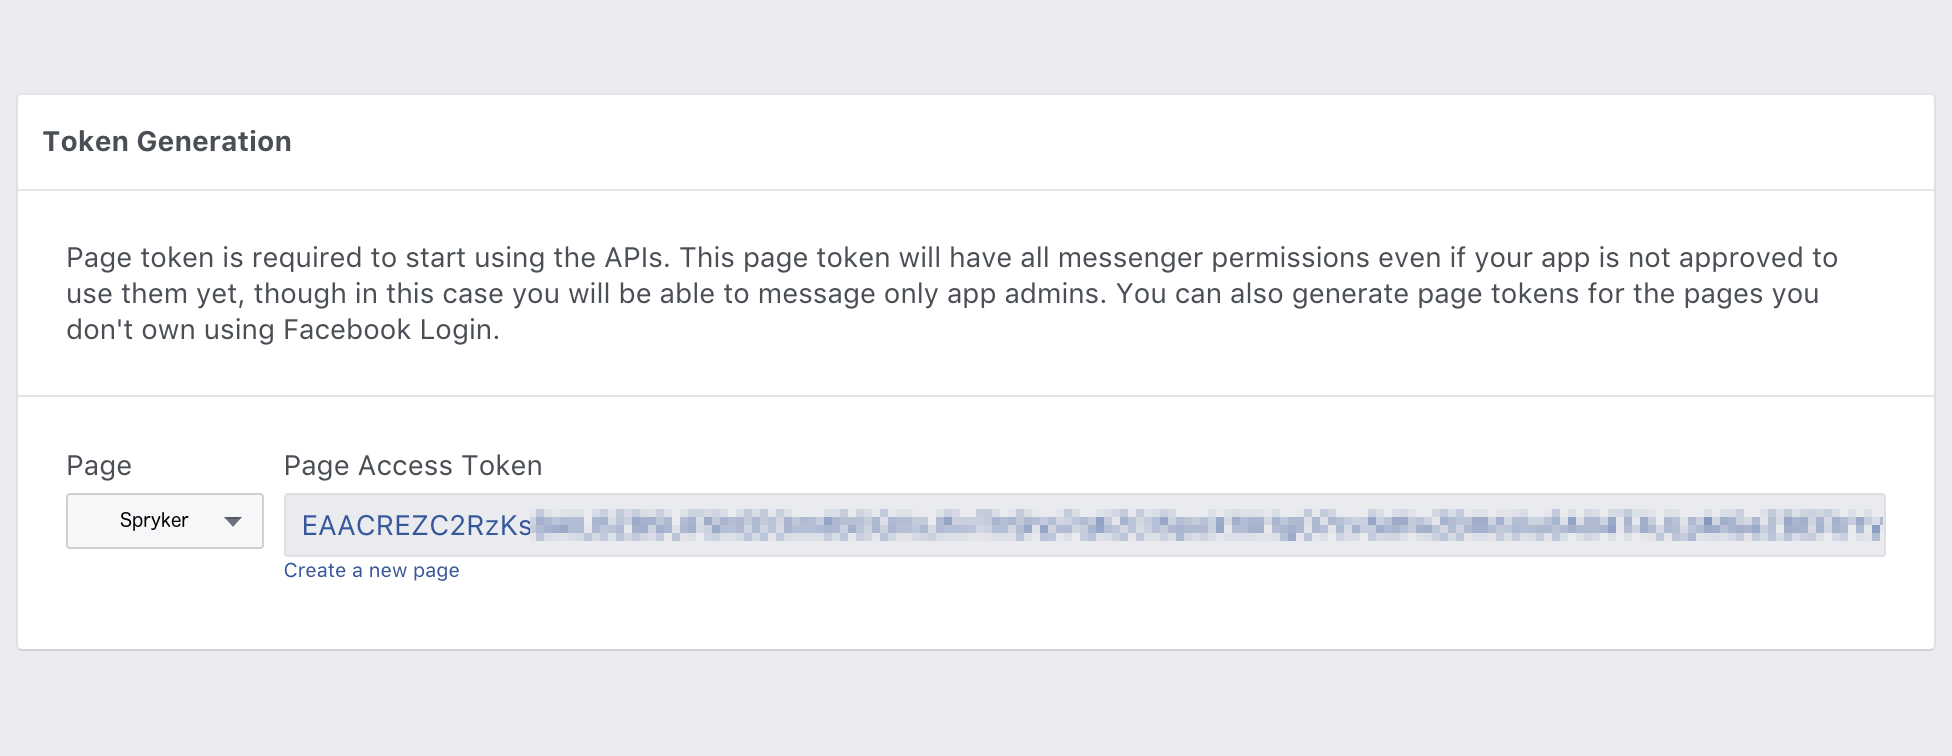Click the gray background above the Token Generation card
The height and width of the screenshot is (756, 1952).
976,45
